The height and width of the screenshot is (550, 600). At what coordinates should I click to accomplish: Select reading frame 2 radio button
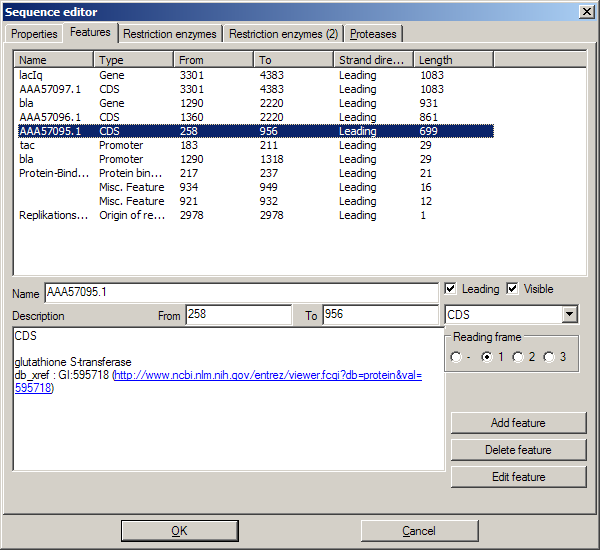click(518, 357)
